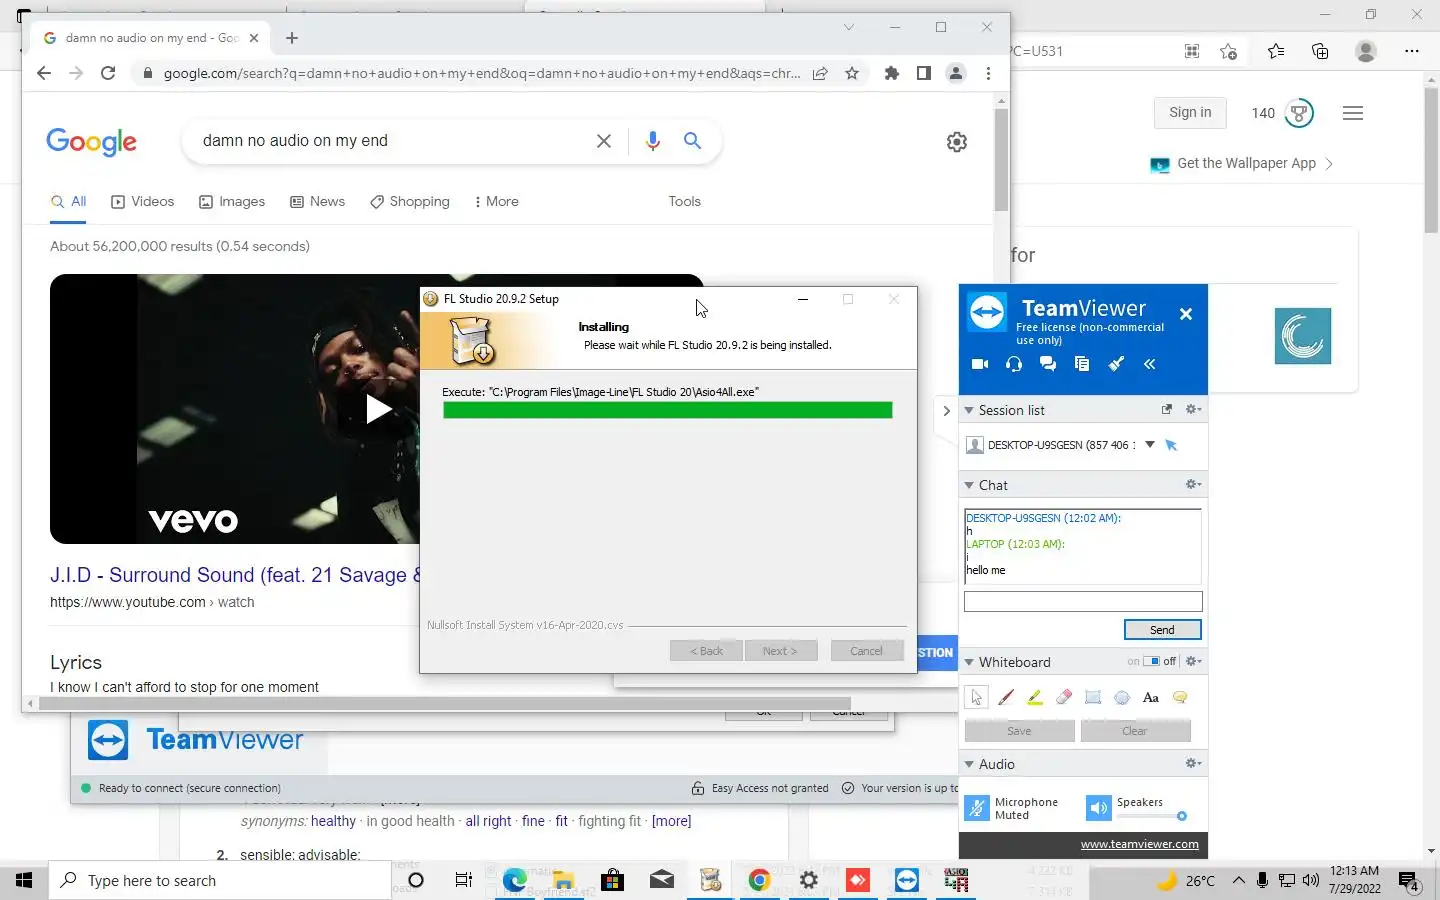Select the whiteboard ellipse tool
The width and height of the screenshot is (1440, 900).
pyautogui.click(x=1122, y=698)
